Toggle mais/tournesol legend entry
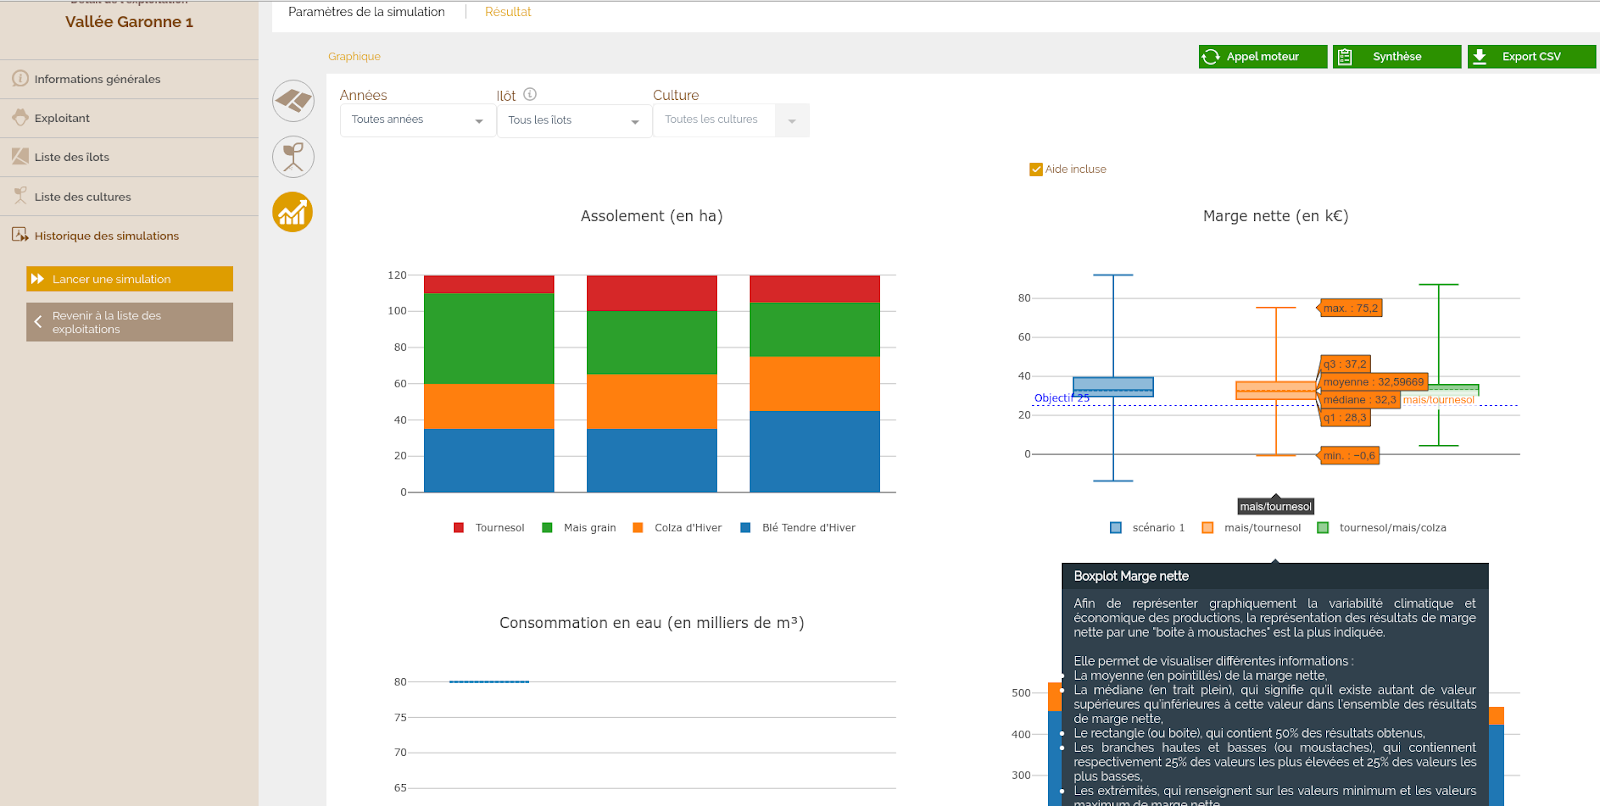Image resolution: width=1600 pixels, height=806 pixels. [1251, 528]
